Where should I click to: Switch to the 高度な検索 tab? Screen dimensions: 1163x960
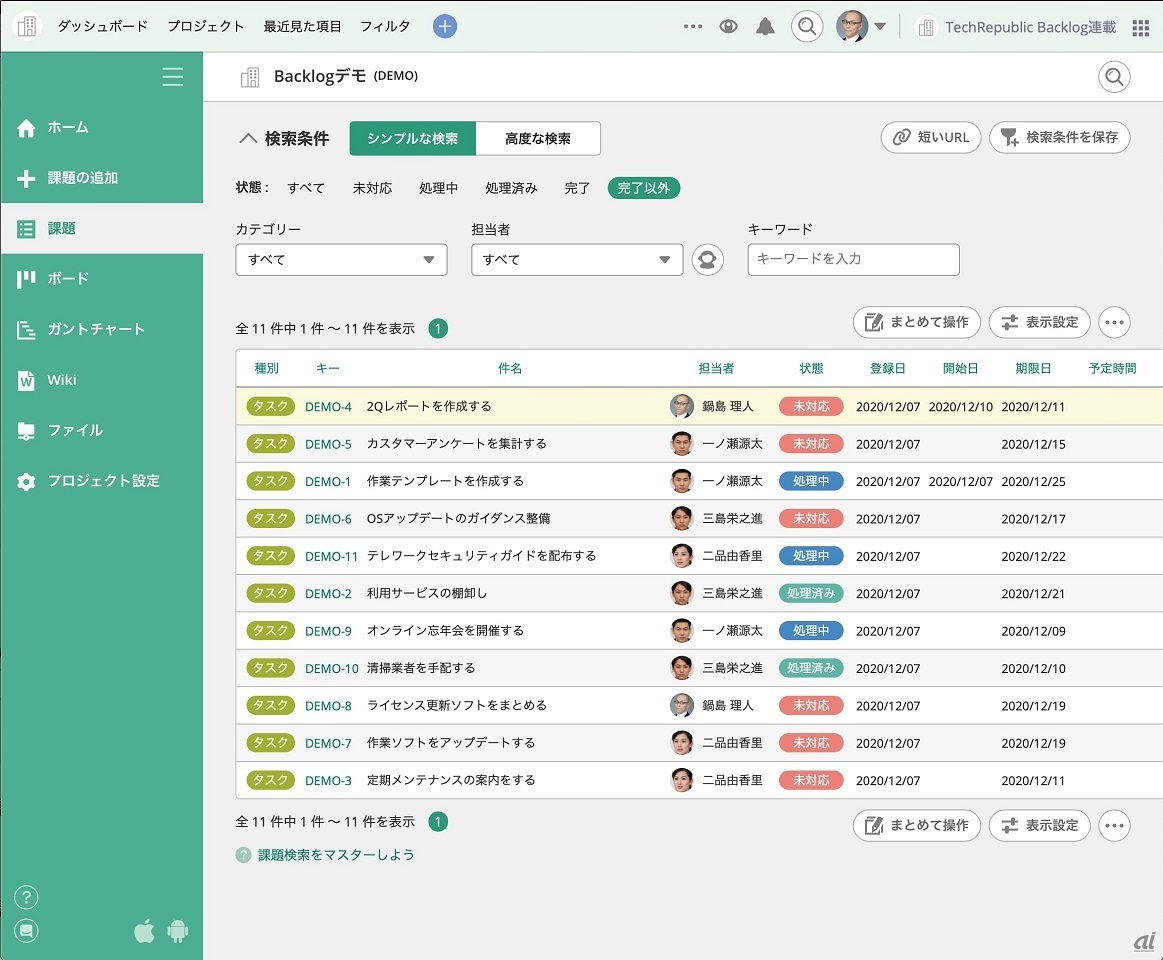pyautogui.click(x=538, y=139)
